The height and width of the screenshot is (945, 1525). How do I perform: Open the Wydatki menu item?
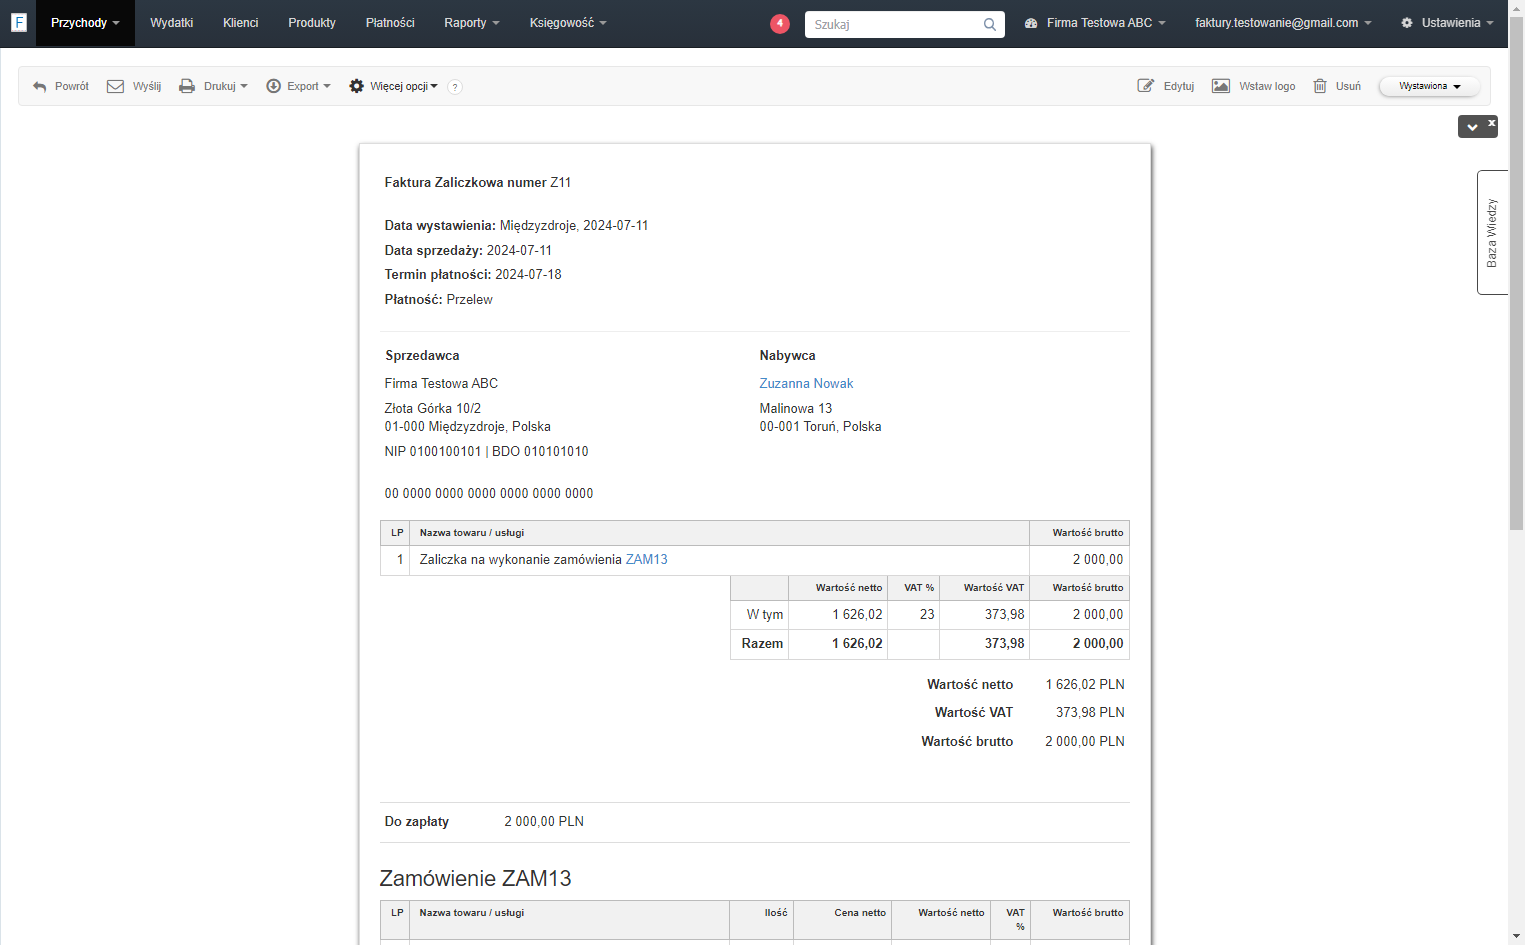click(172, 23)
